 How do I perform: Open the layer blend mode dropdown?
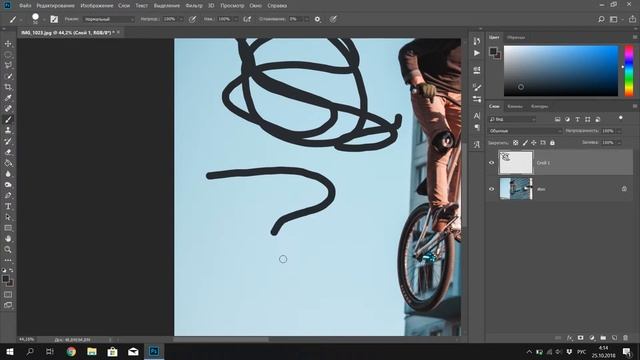click(x=525, y=131)
